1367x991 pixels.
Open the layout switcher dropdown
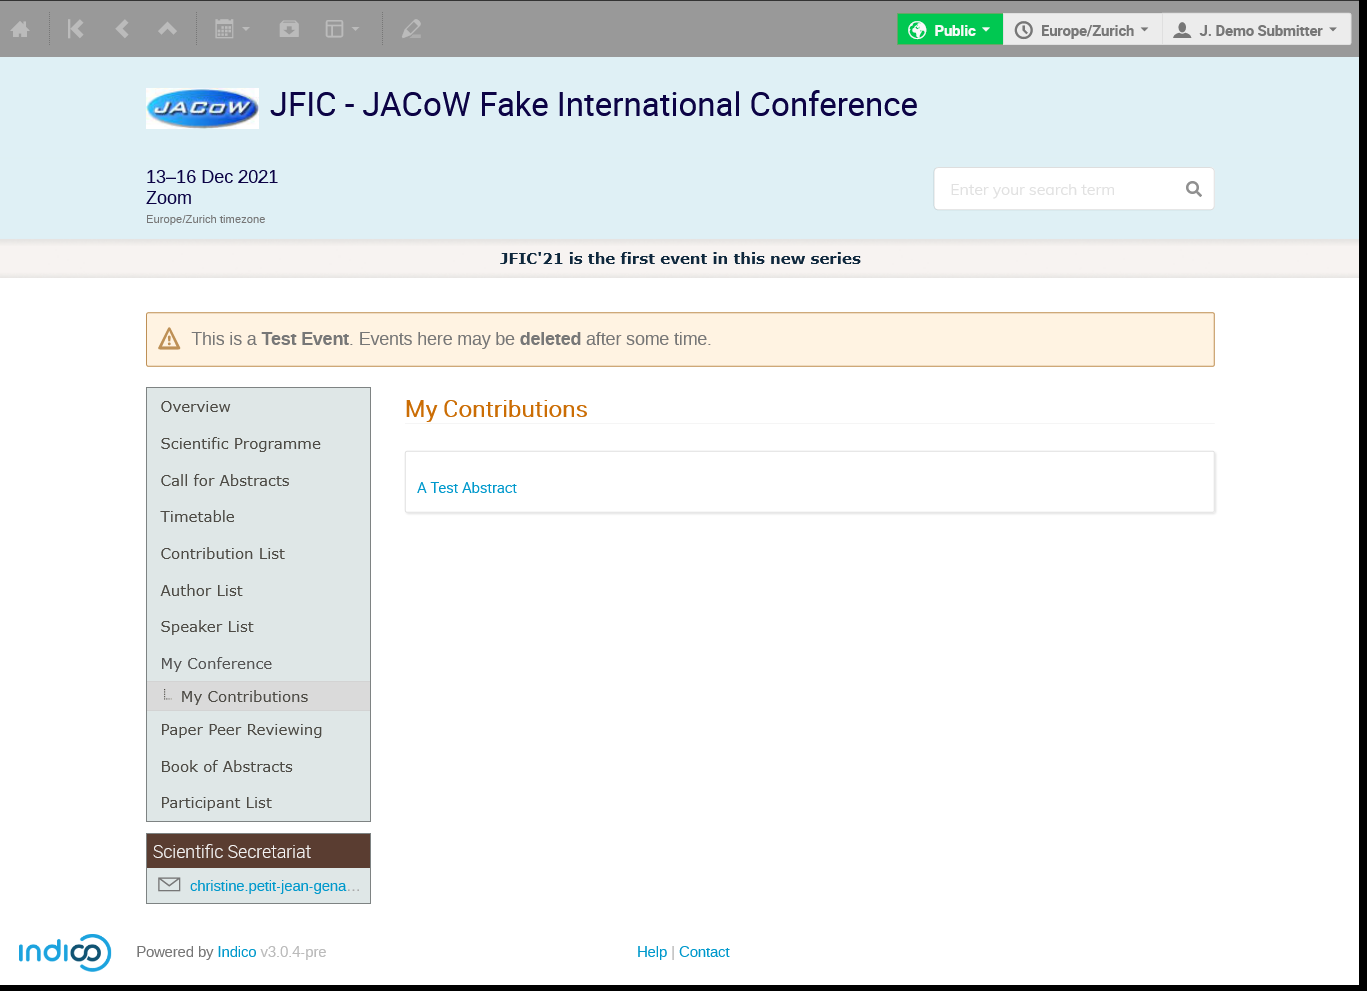tap(342, 29)
